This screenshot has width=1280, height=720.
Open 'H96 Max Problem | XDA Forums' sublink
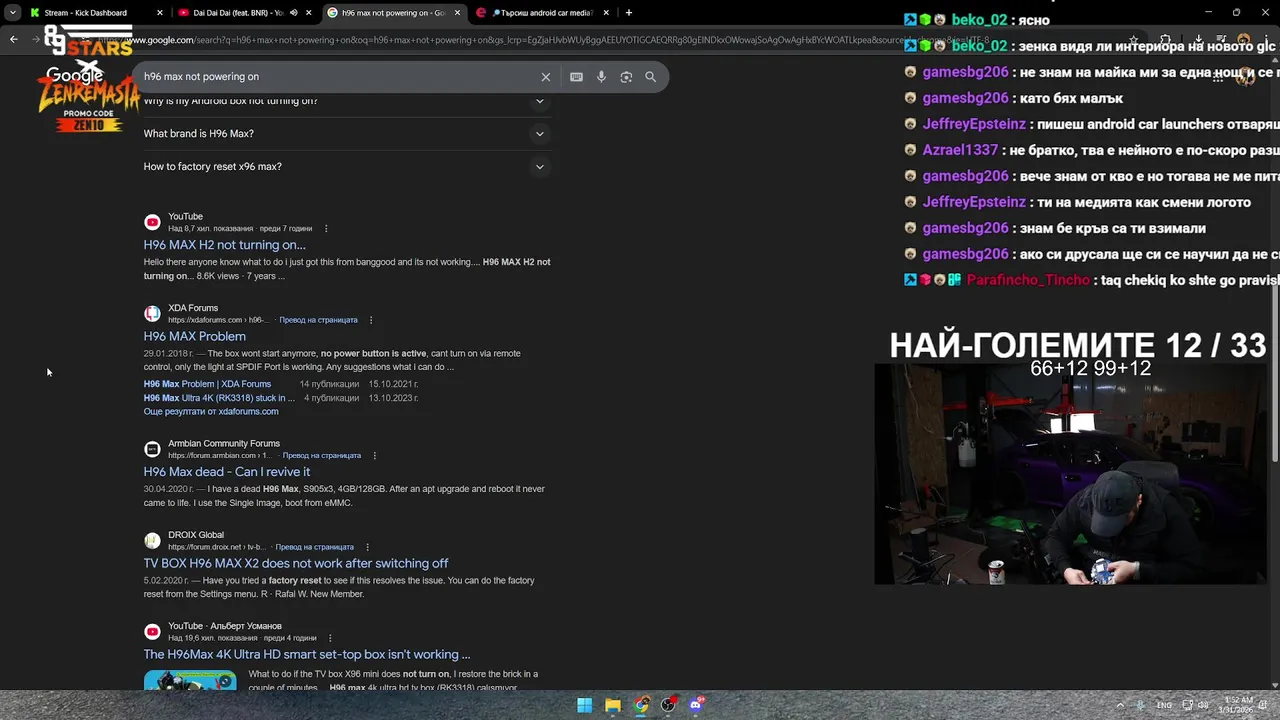coord(207,384)
